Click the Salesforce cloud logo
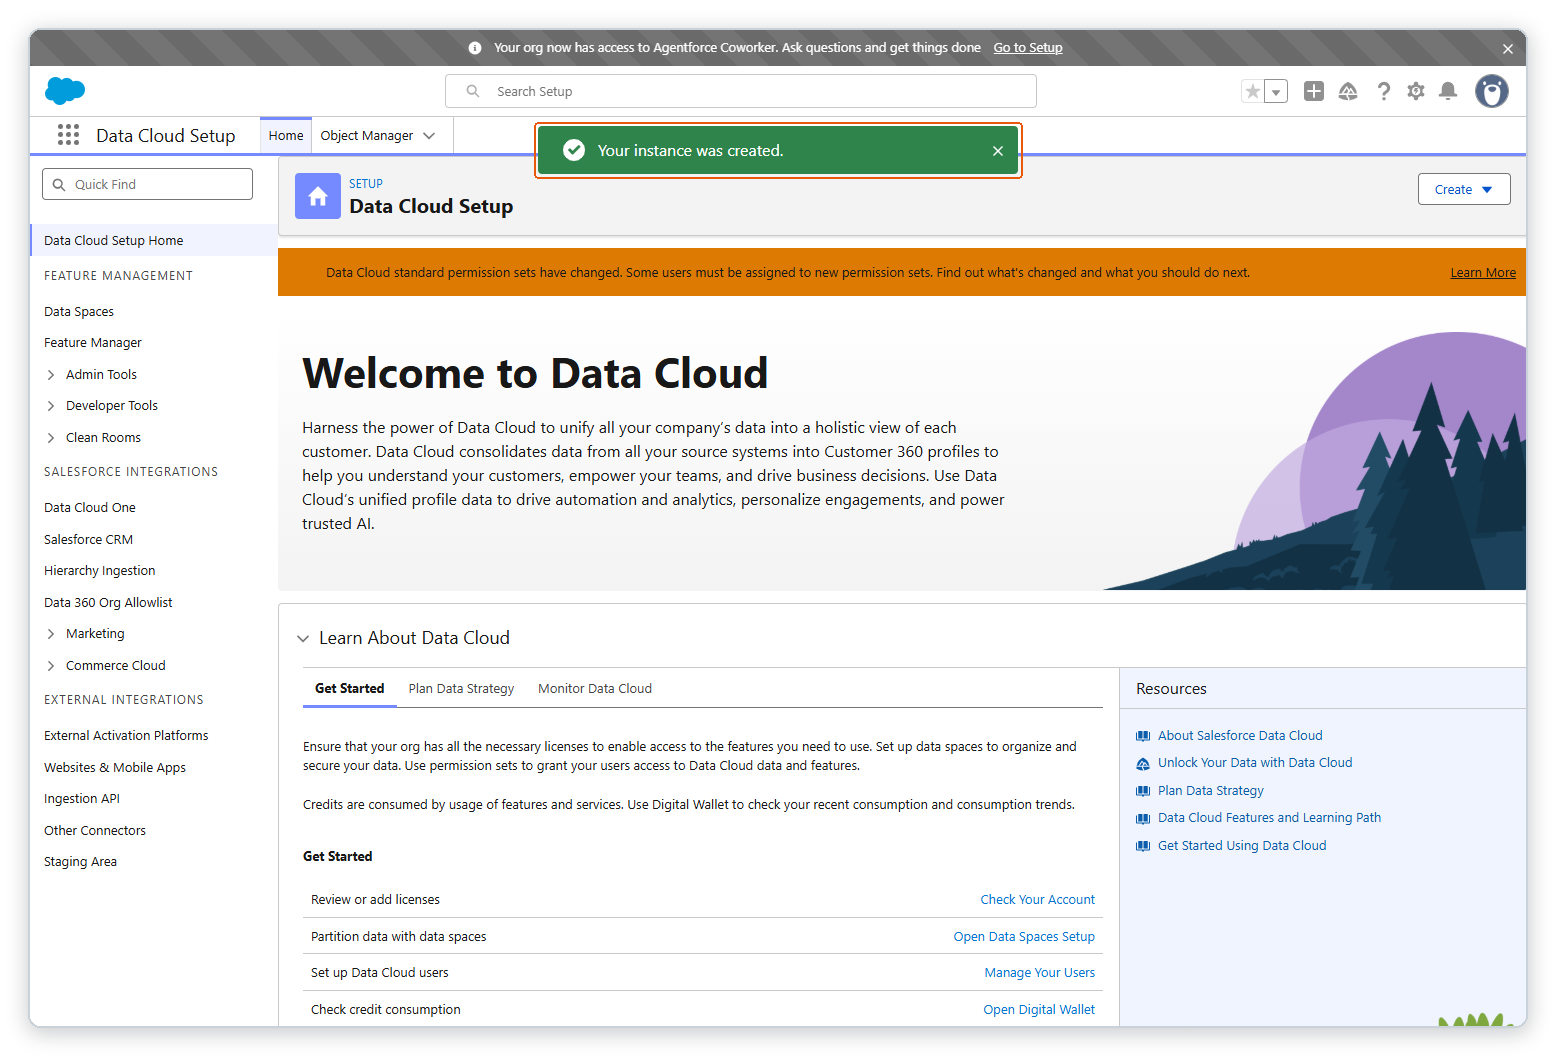1556x1056 pixels. [65, 91]
